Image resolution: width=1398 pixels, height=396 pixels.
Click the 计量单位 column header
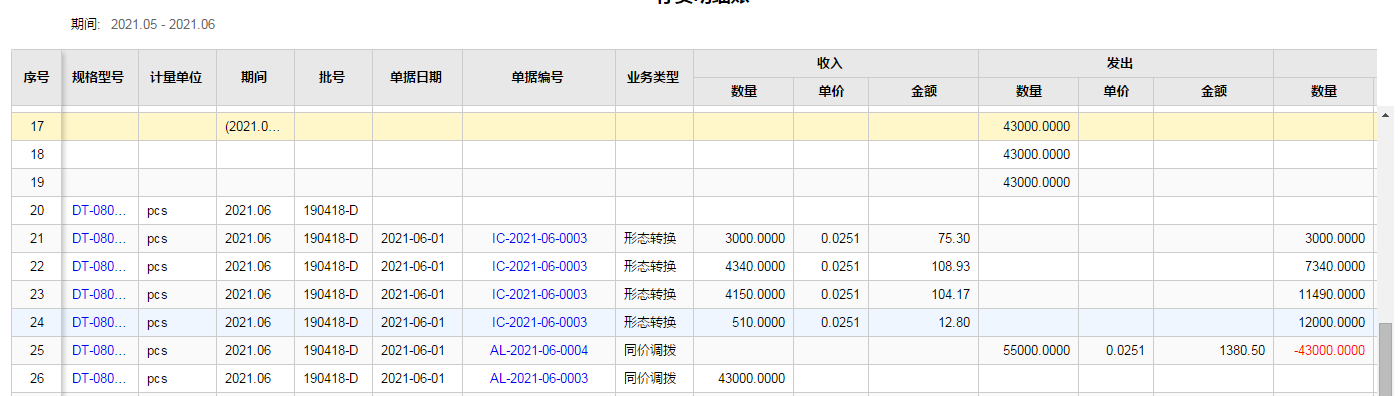[x=177, y=77]
